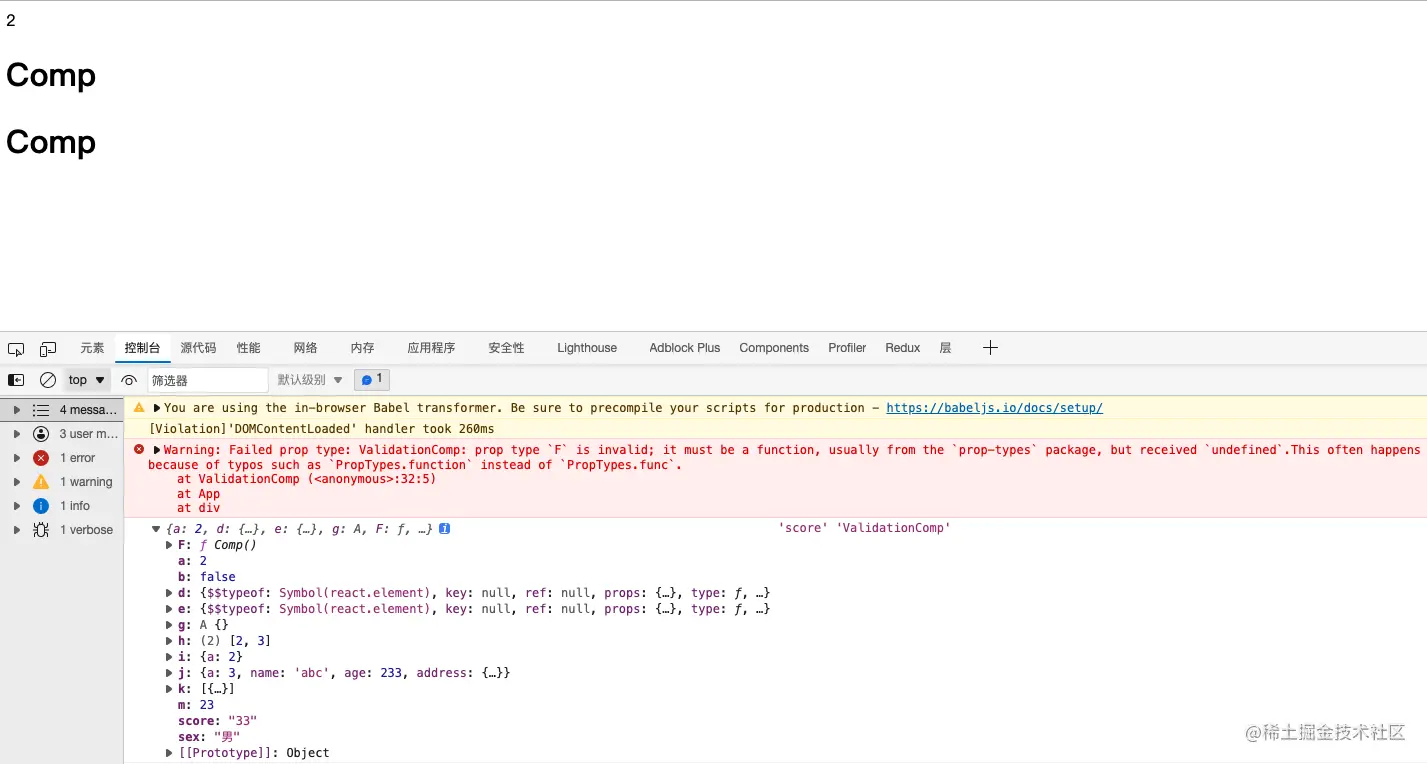Click the 'score' 'ValidationComp' log text

[x=865, y=528]
